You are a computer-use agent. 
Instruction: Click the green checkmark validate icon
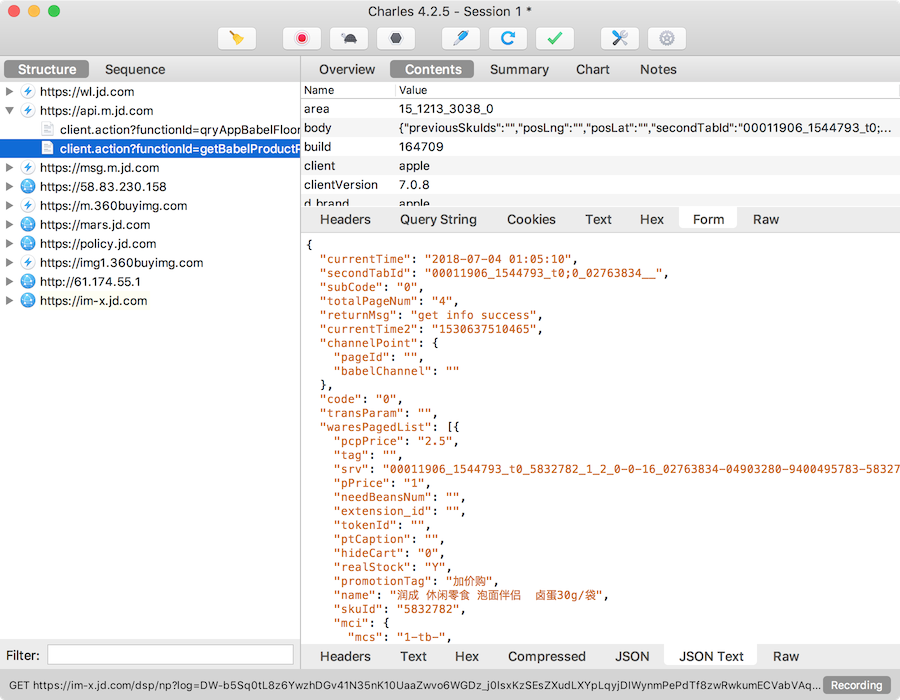click(554, 38)
